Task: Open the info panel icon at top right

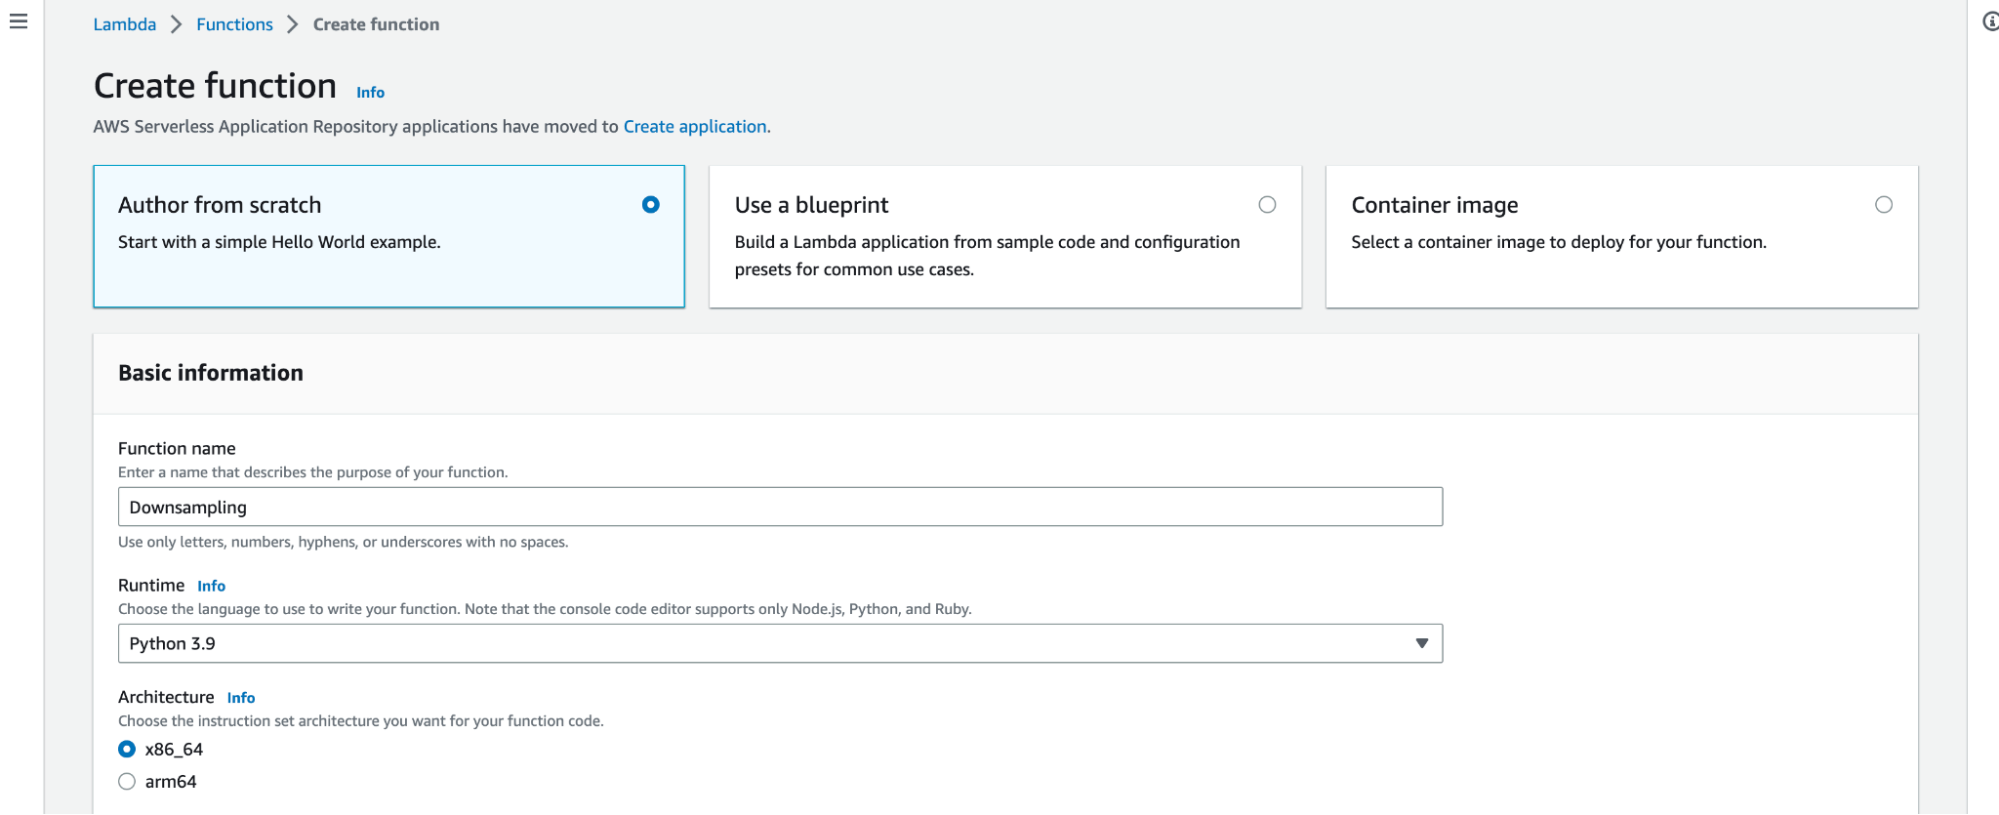Action: [1990, 21]
